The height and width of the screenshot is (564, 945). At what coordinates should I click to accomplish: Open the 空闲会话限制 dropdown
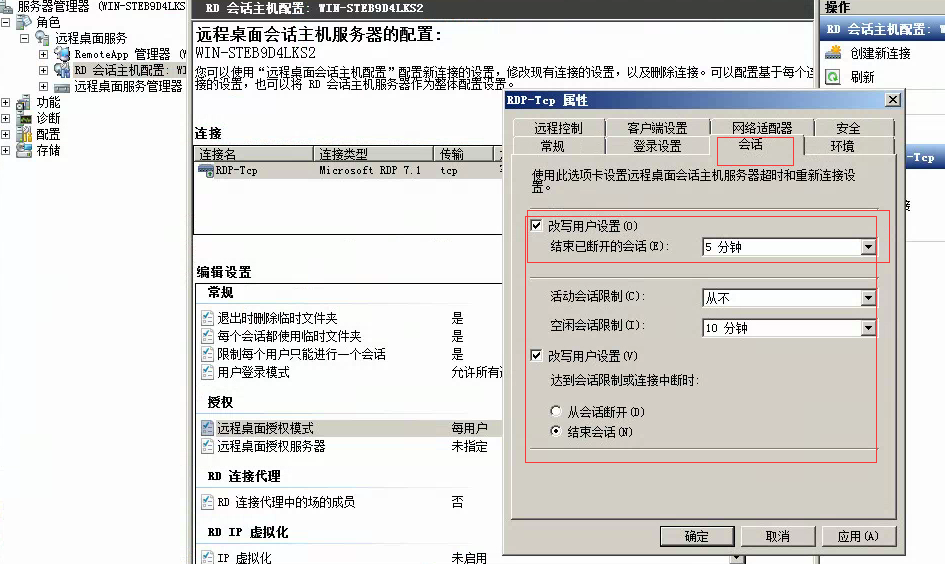(868, 328)
